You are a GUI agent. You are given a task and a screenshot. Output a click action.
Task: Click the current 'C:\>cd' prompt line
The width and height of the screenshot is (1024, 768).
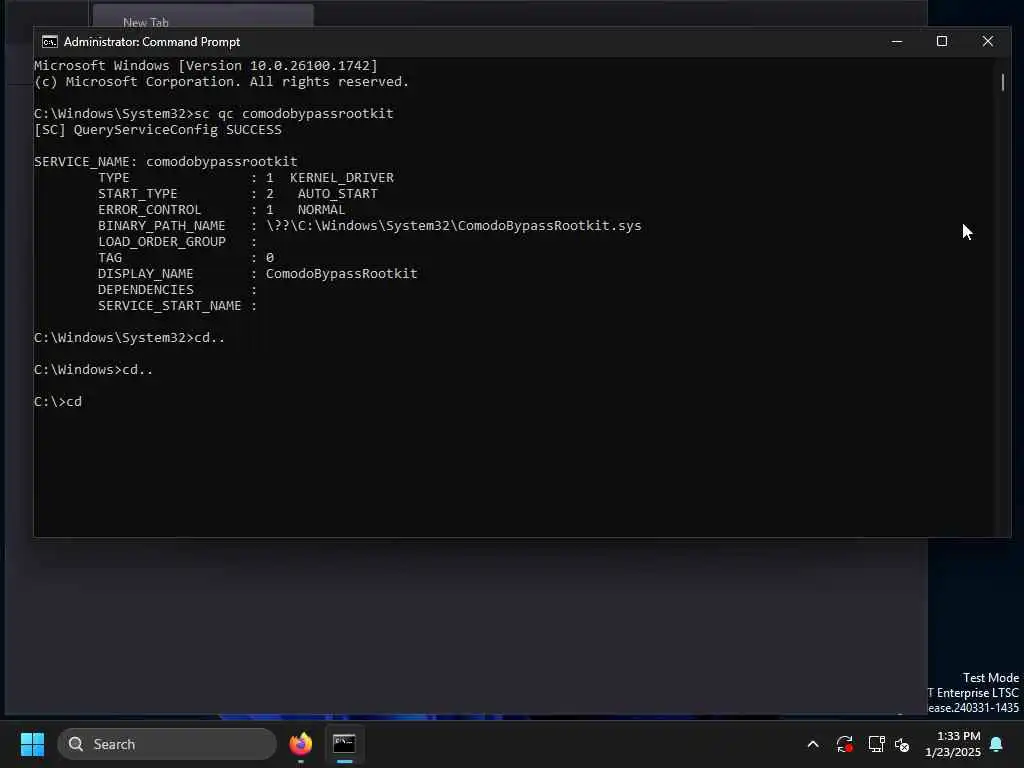click(58, 402)
